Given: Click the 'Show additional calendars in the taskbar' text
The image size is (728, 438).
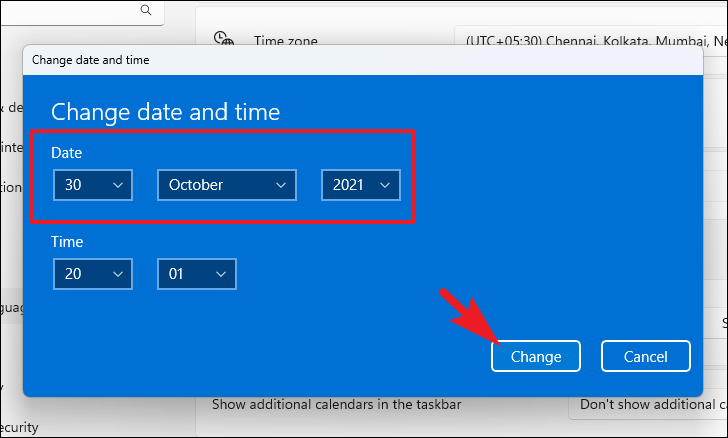Looking at the screenshot, I should point(337,405).
